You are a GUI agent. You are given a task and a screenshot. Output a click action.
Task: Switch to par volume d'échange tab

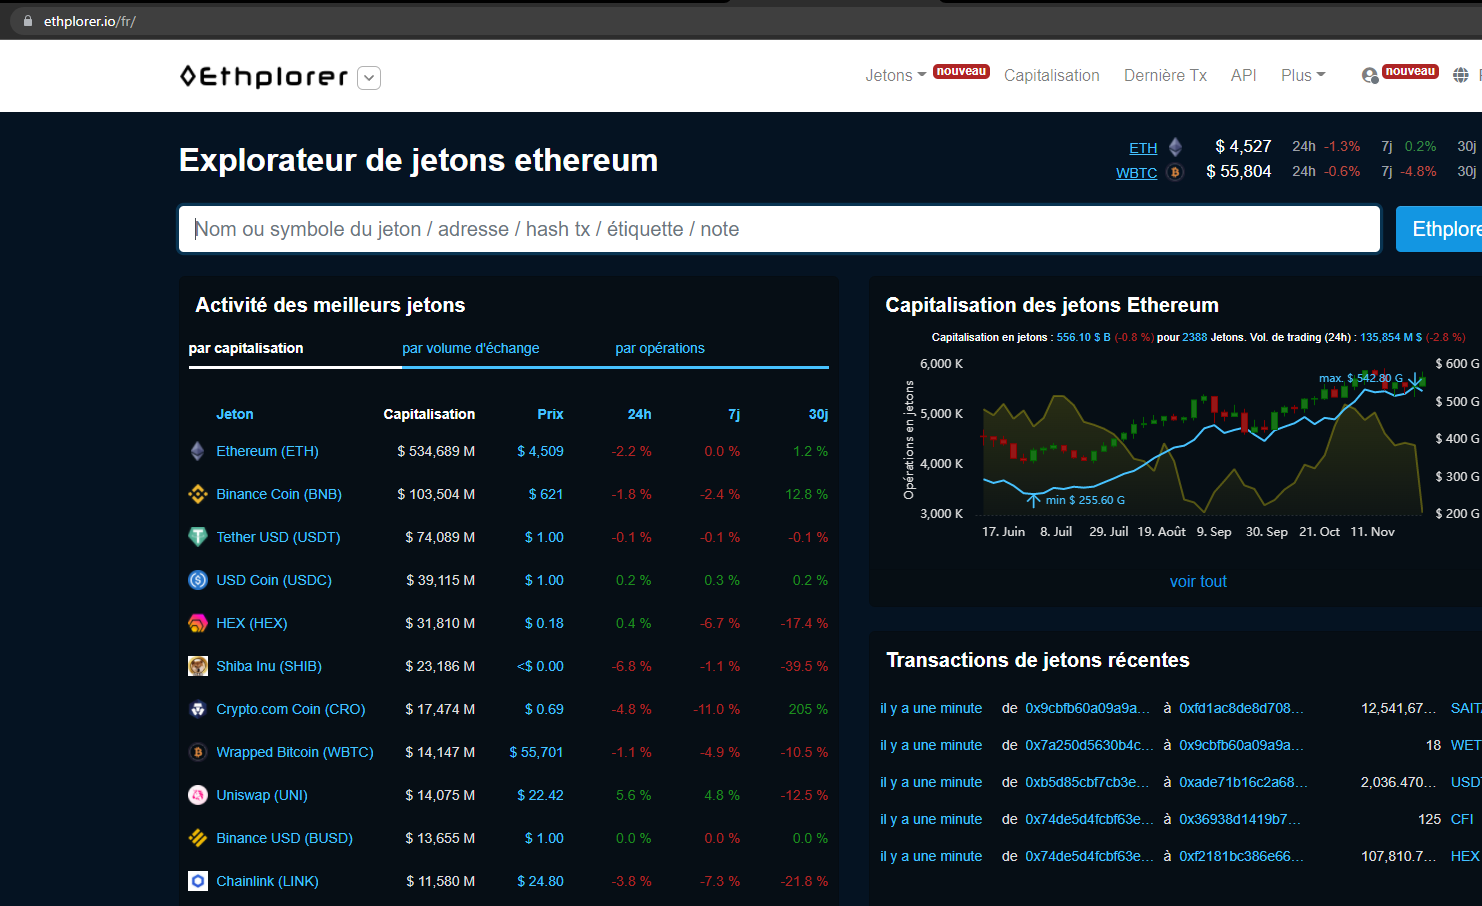pos(470,348)
